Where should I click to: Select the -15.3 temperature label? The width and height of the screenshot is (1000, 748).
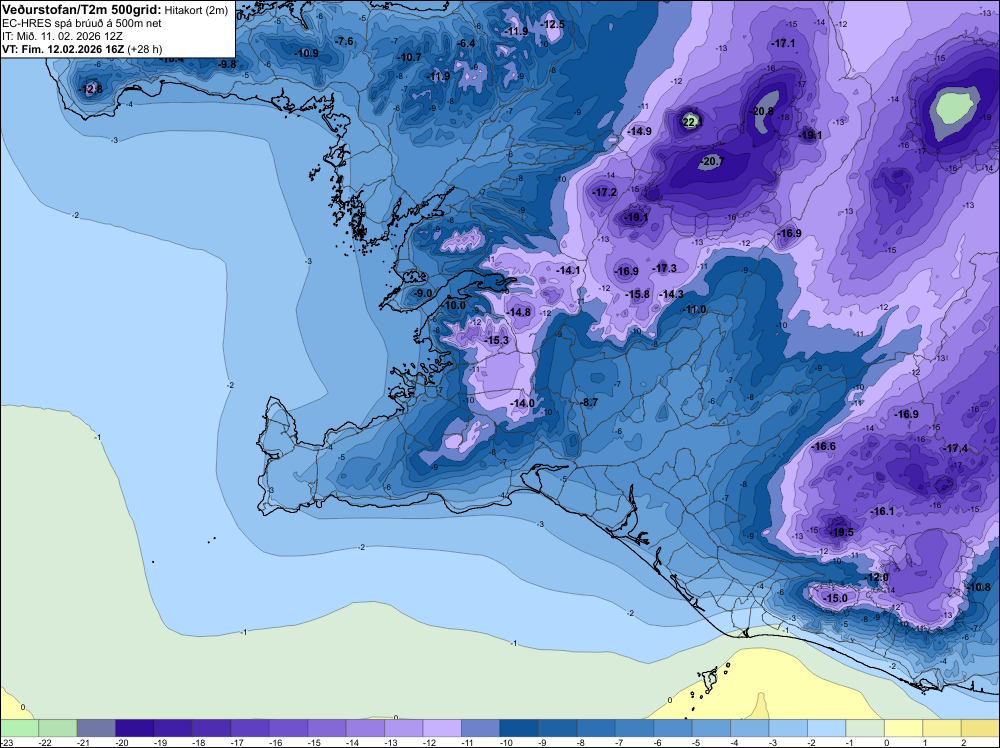click(x=496, y=341)
